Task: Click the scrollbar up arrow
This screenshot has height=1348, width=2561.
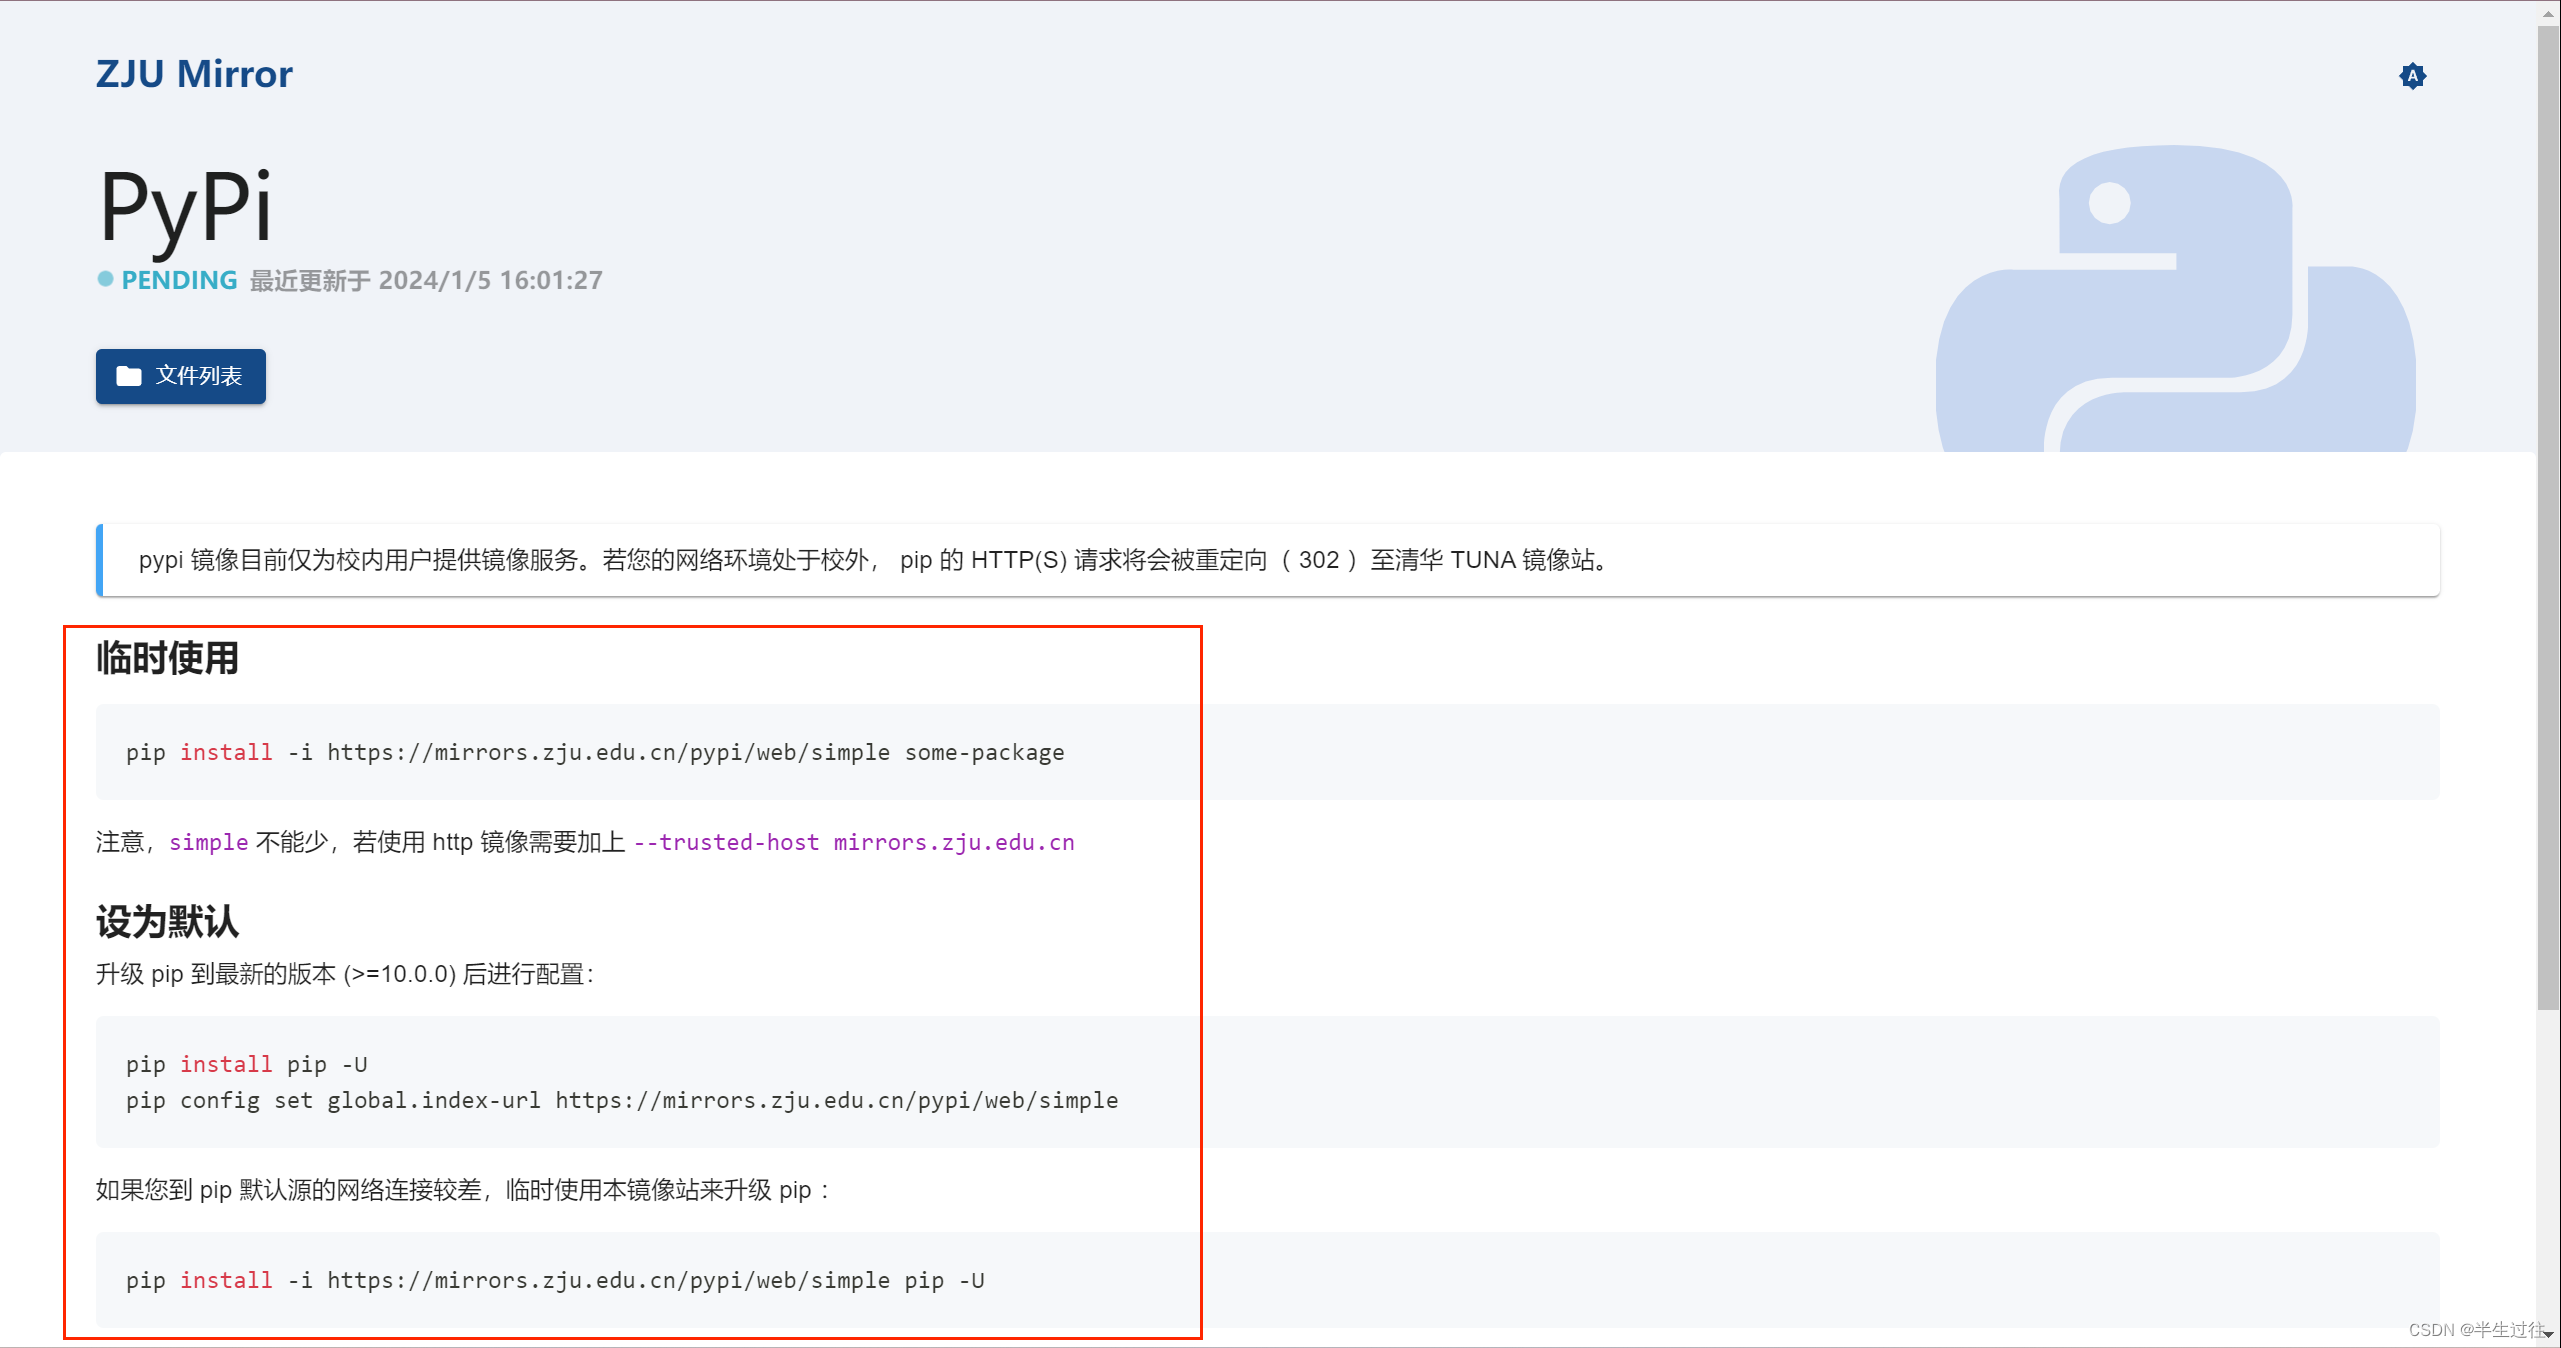Action: (2548, 13)
